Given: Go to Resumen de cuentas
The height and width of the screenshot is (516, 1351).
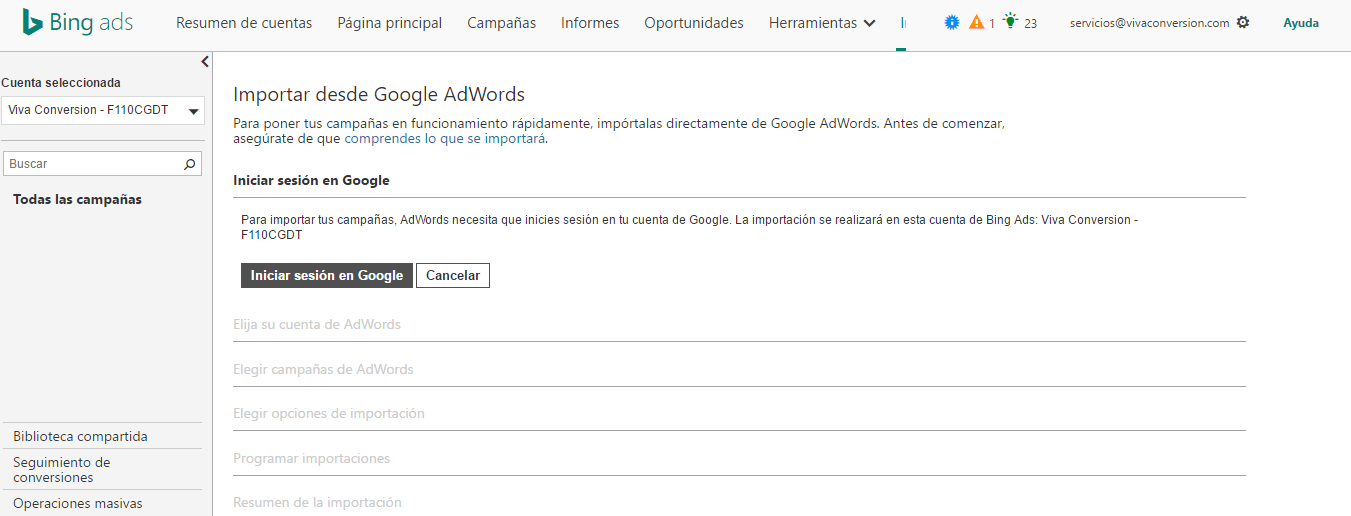Looking at the screenshot, I should [x=244, y=23].
